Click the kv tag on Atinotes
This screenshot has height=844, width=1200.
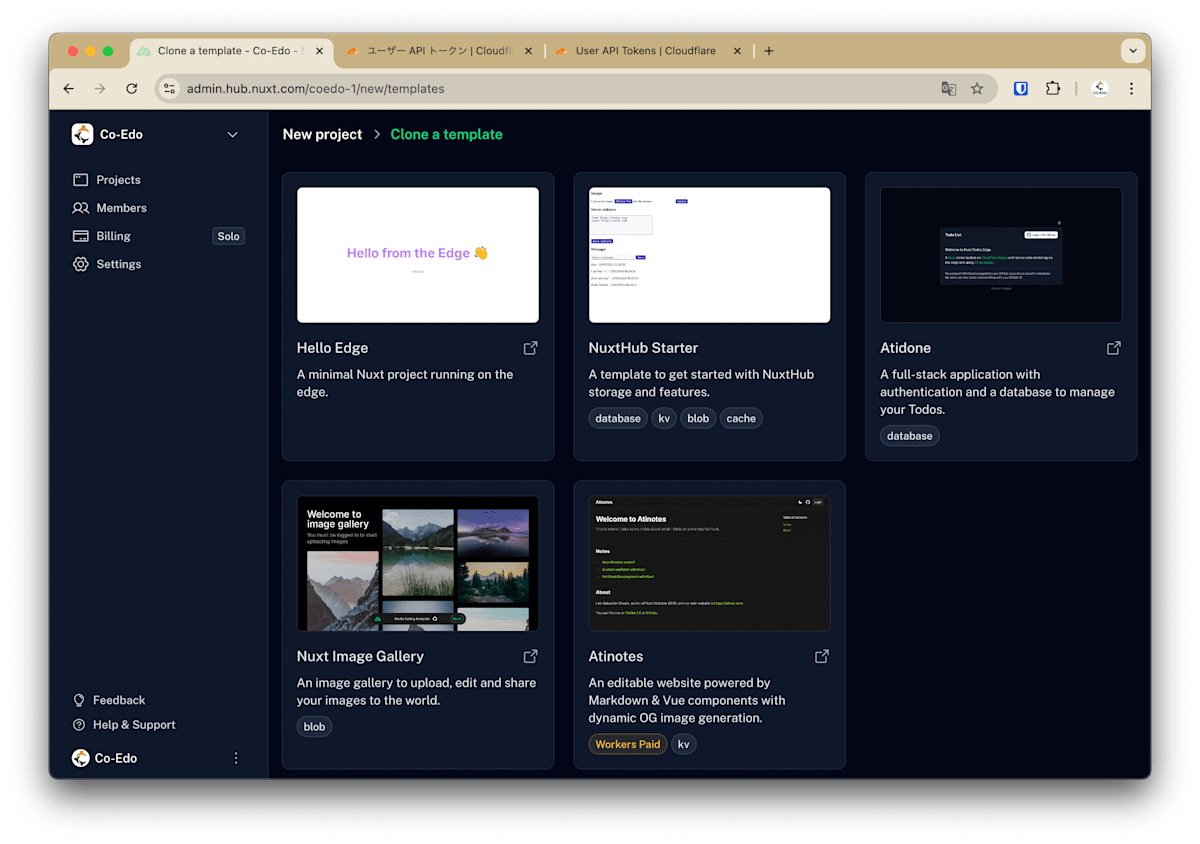click(x=683, y=744)
